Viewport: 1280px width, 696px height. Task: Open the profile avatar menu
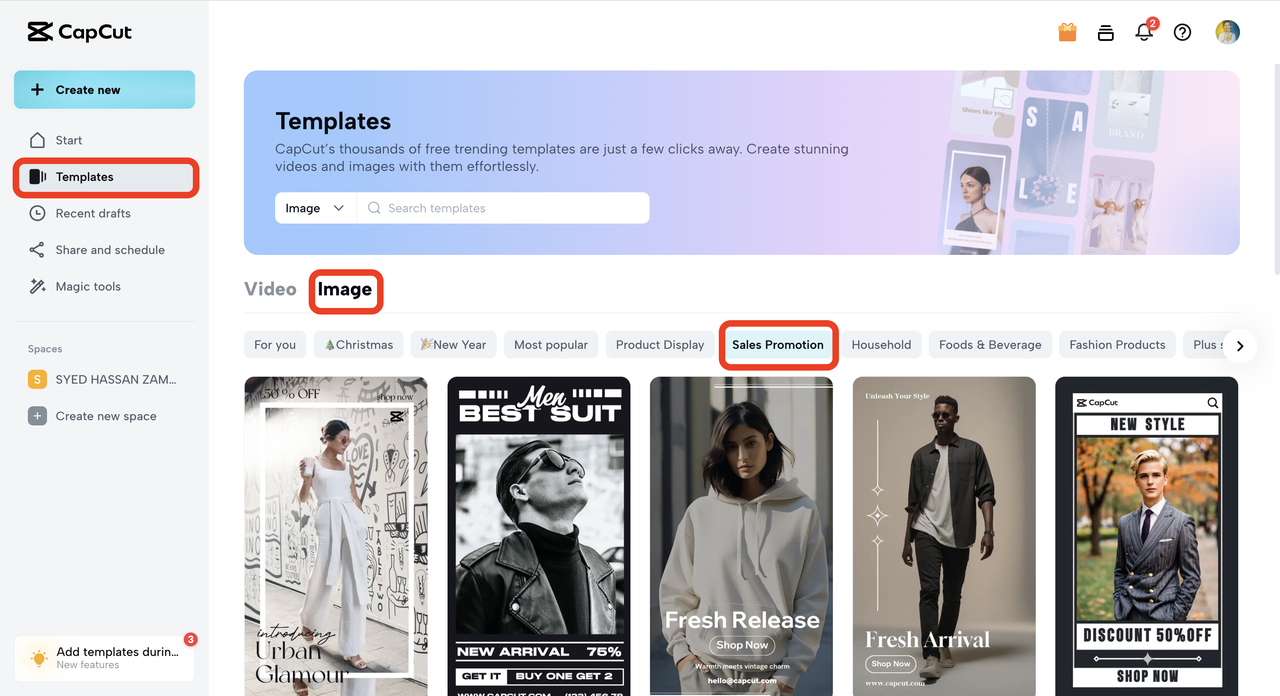1227,32
